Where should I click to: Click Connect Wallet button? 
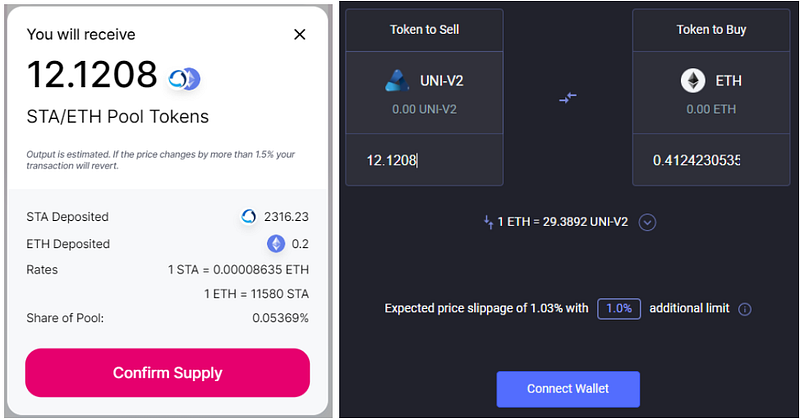pos(568,388)
